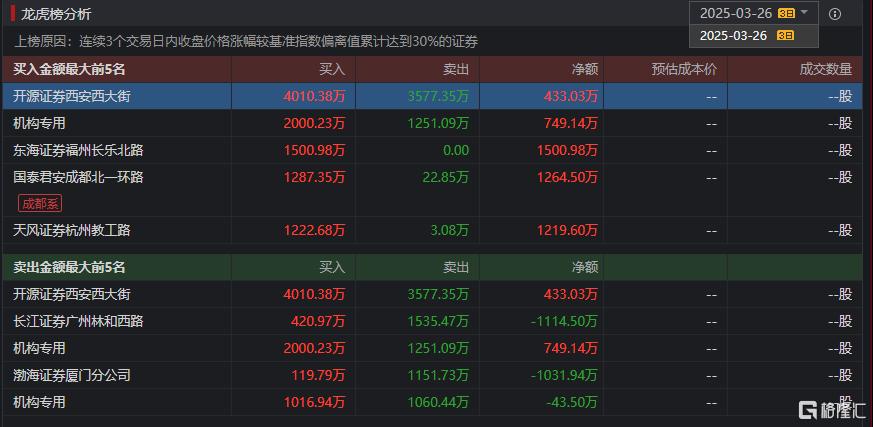Select 机构专用 row in the buy-side table
The height and width of the screenshot is (427, 873).
click(432, 123)
